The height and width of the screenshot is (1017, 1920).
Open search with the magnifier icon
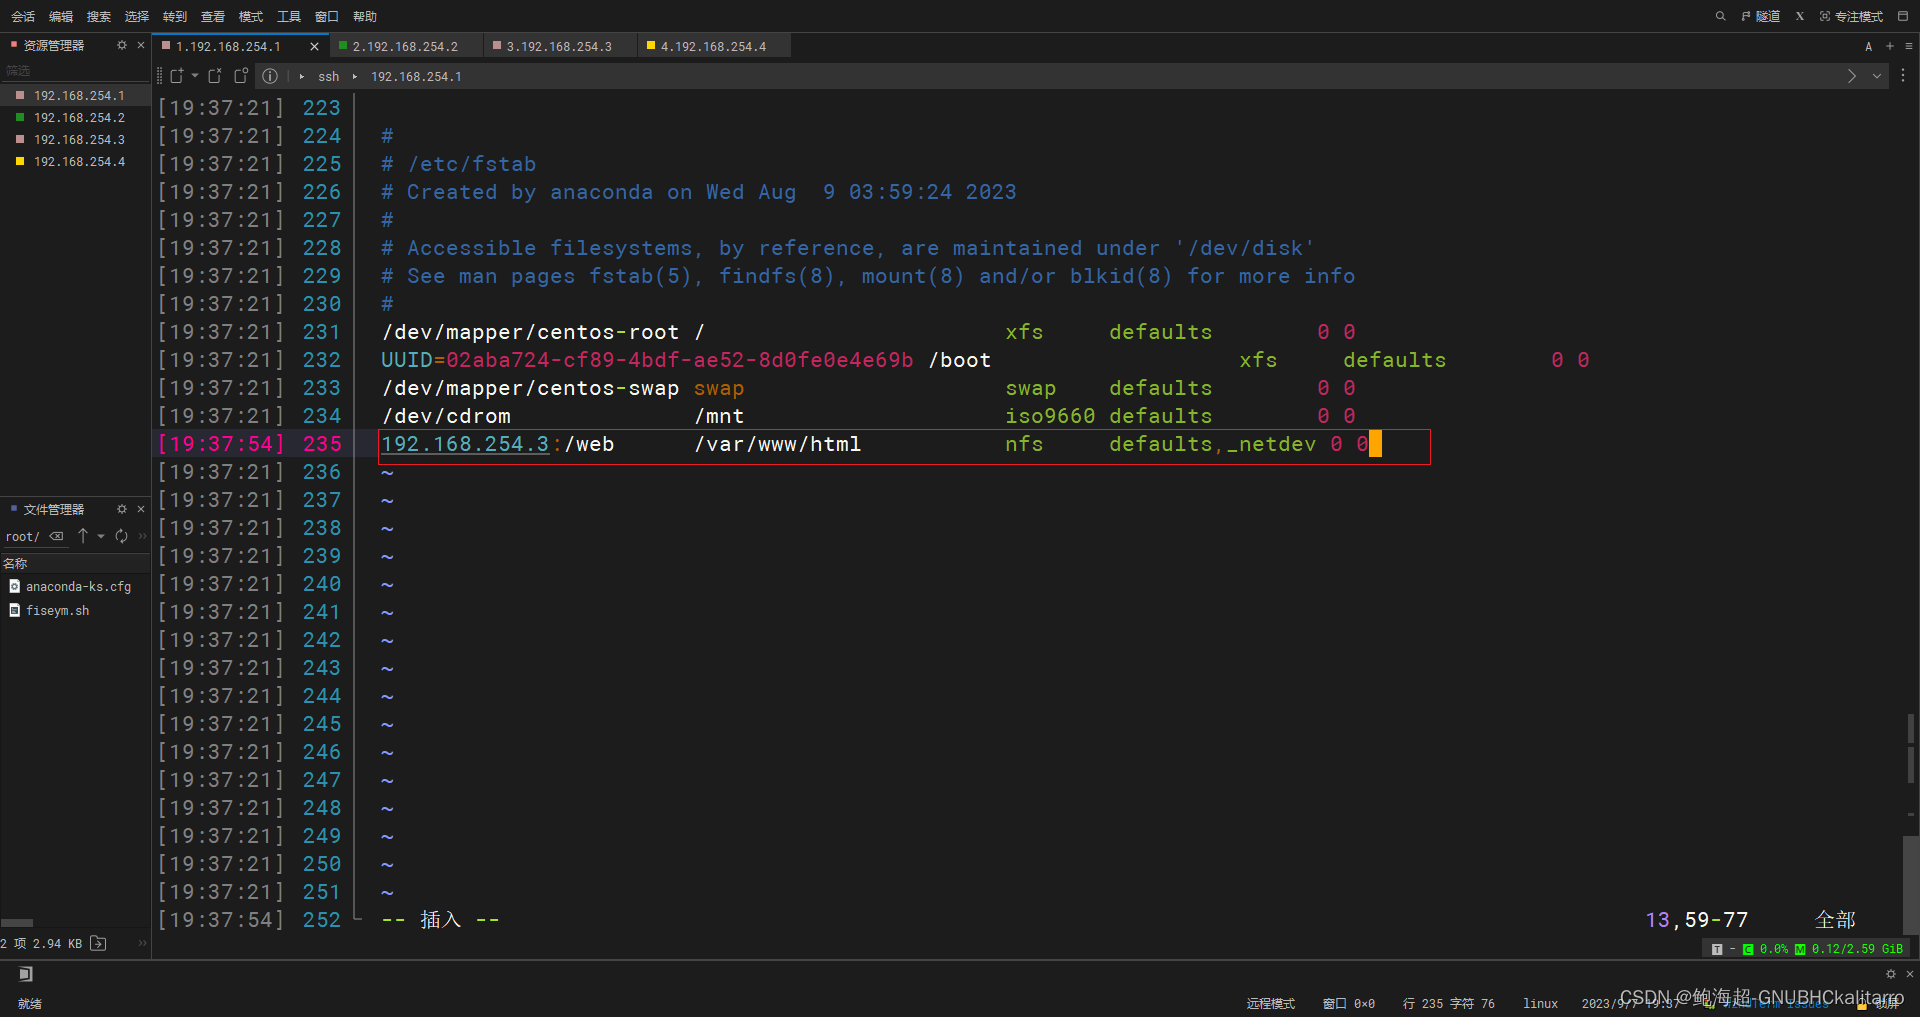point(1721,16)
